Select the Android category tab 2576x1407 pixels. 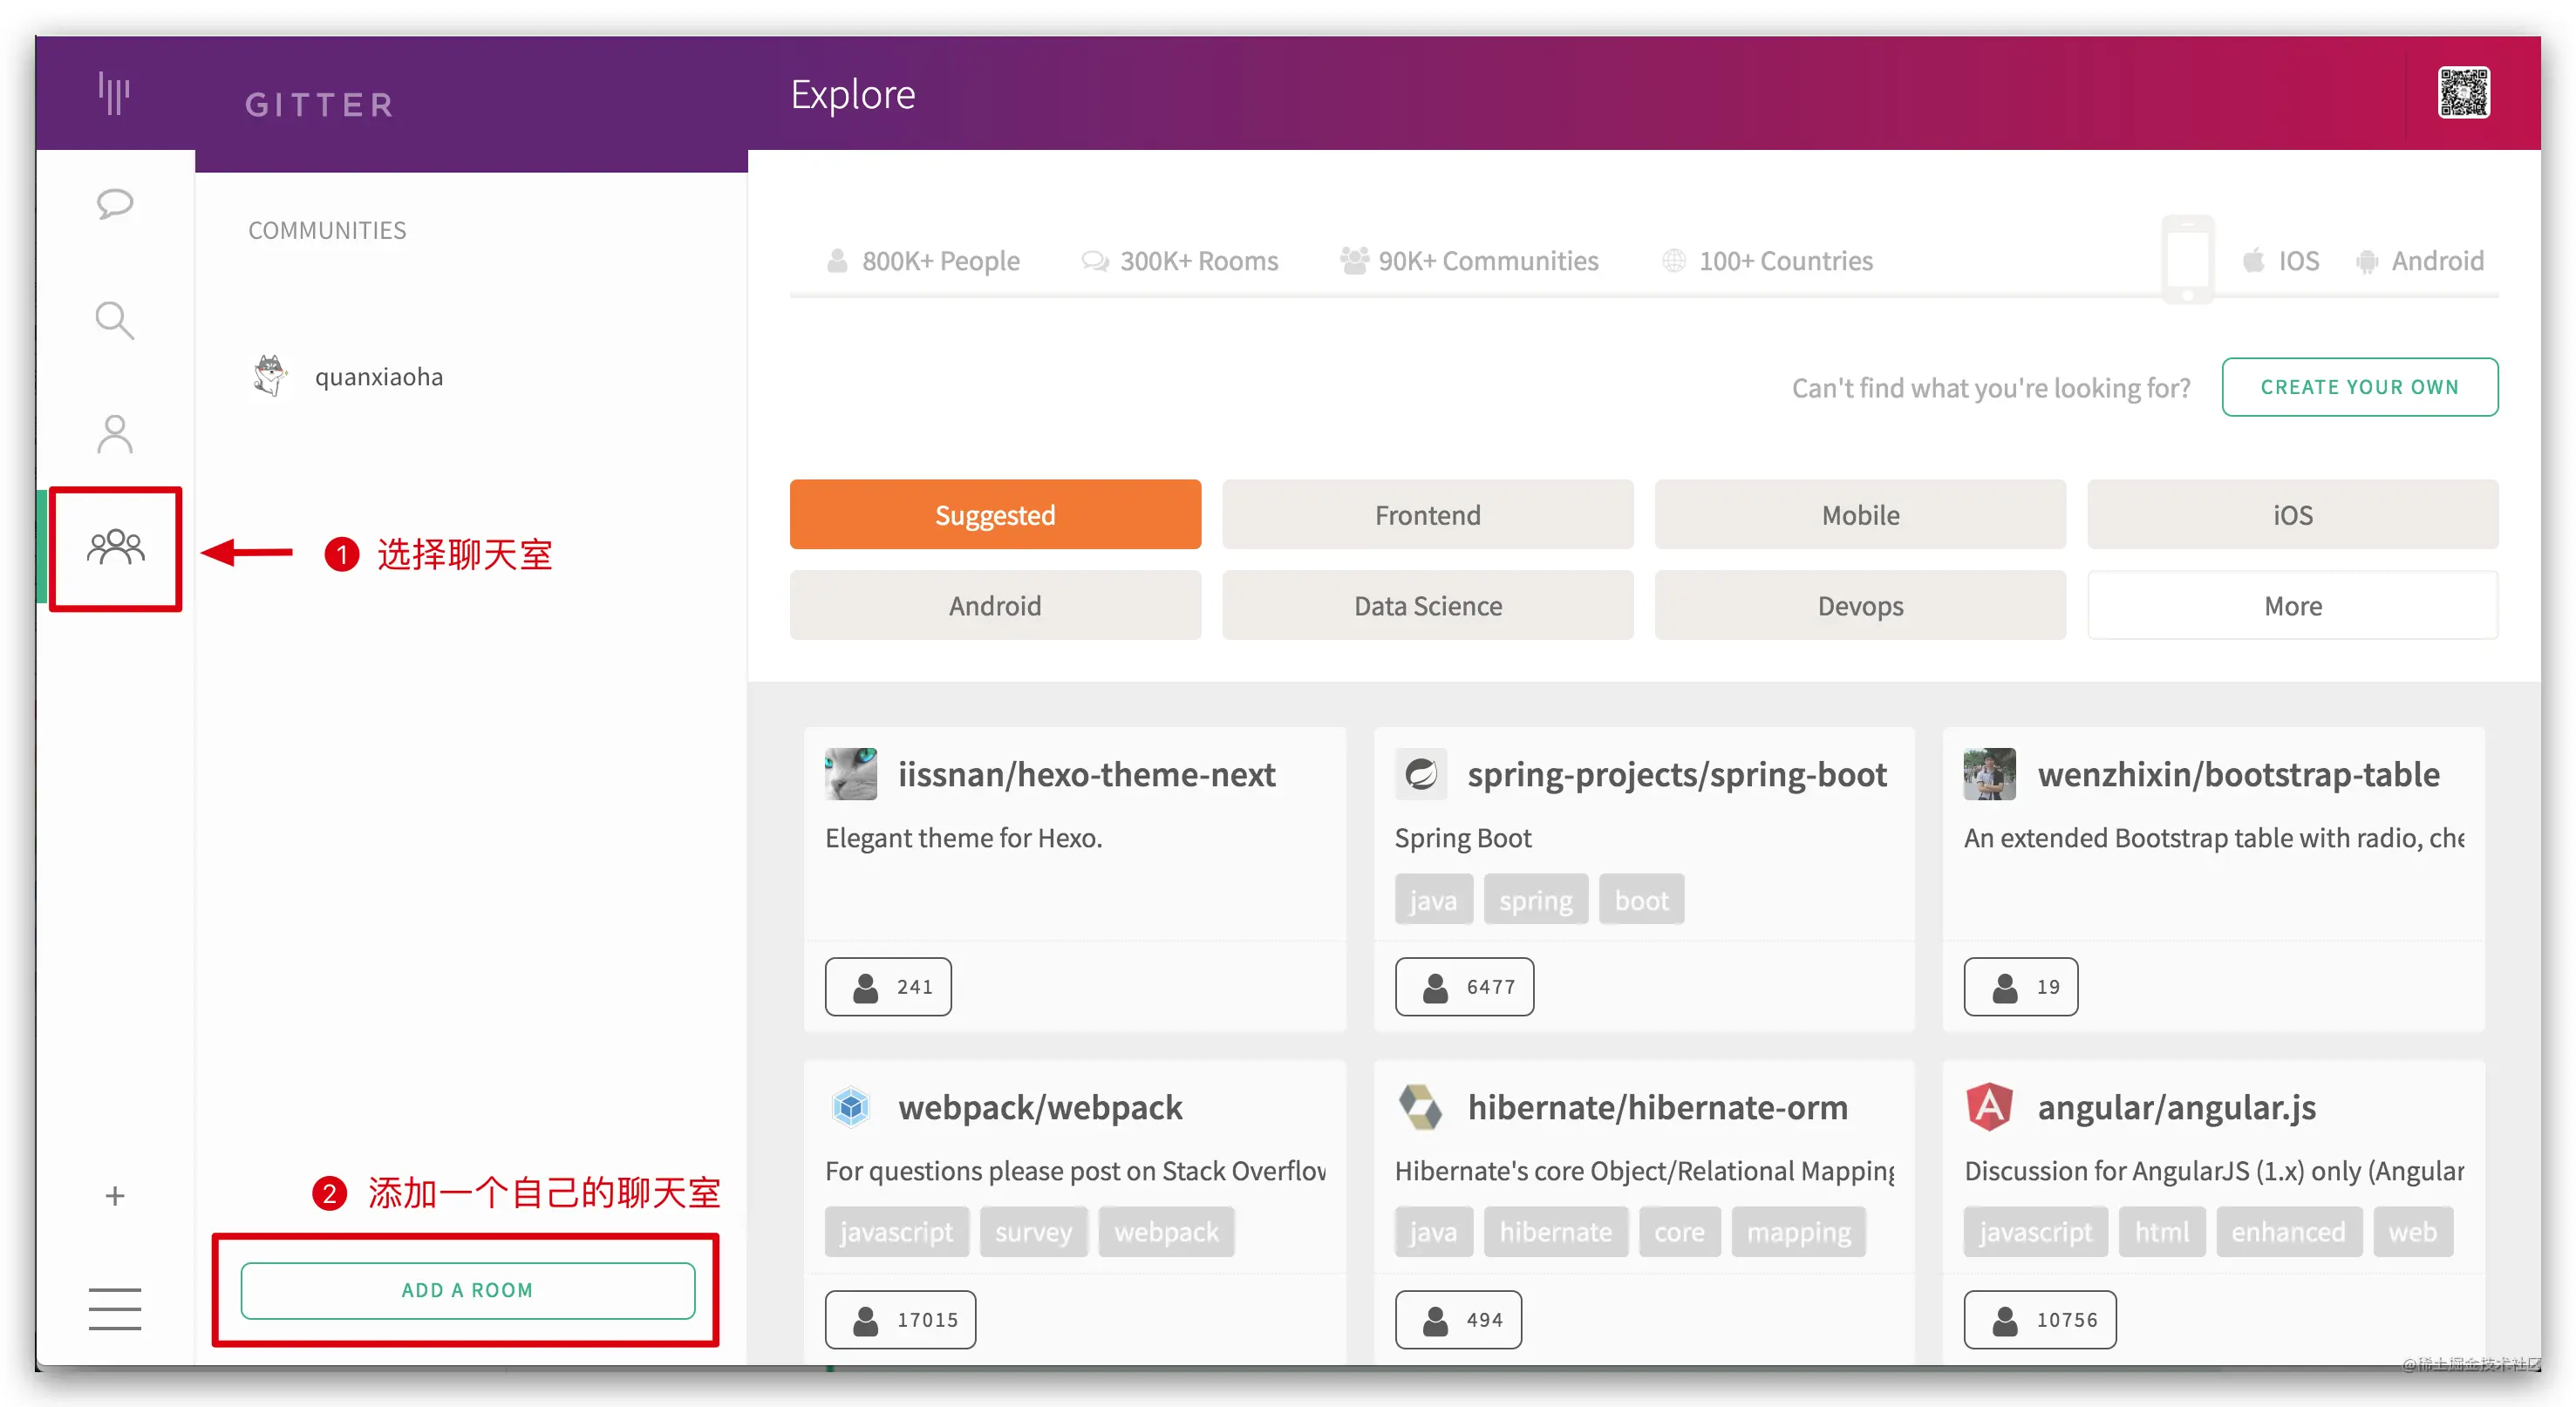tap(995, 605)
